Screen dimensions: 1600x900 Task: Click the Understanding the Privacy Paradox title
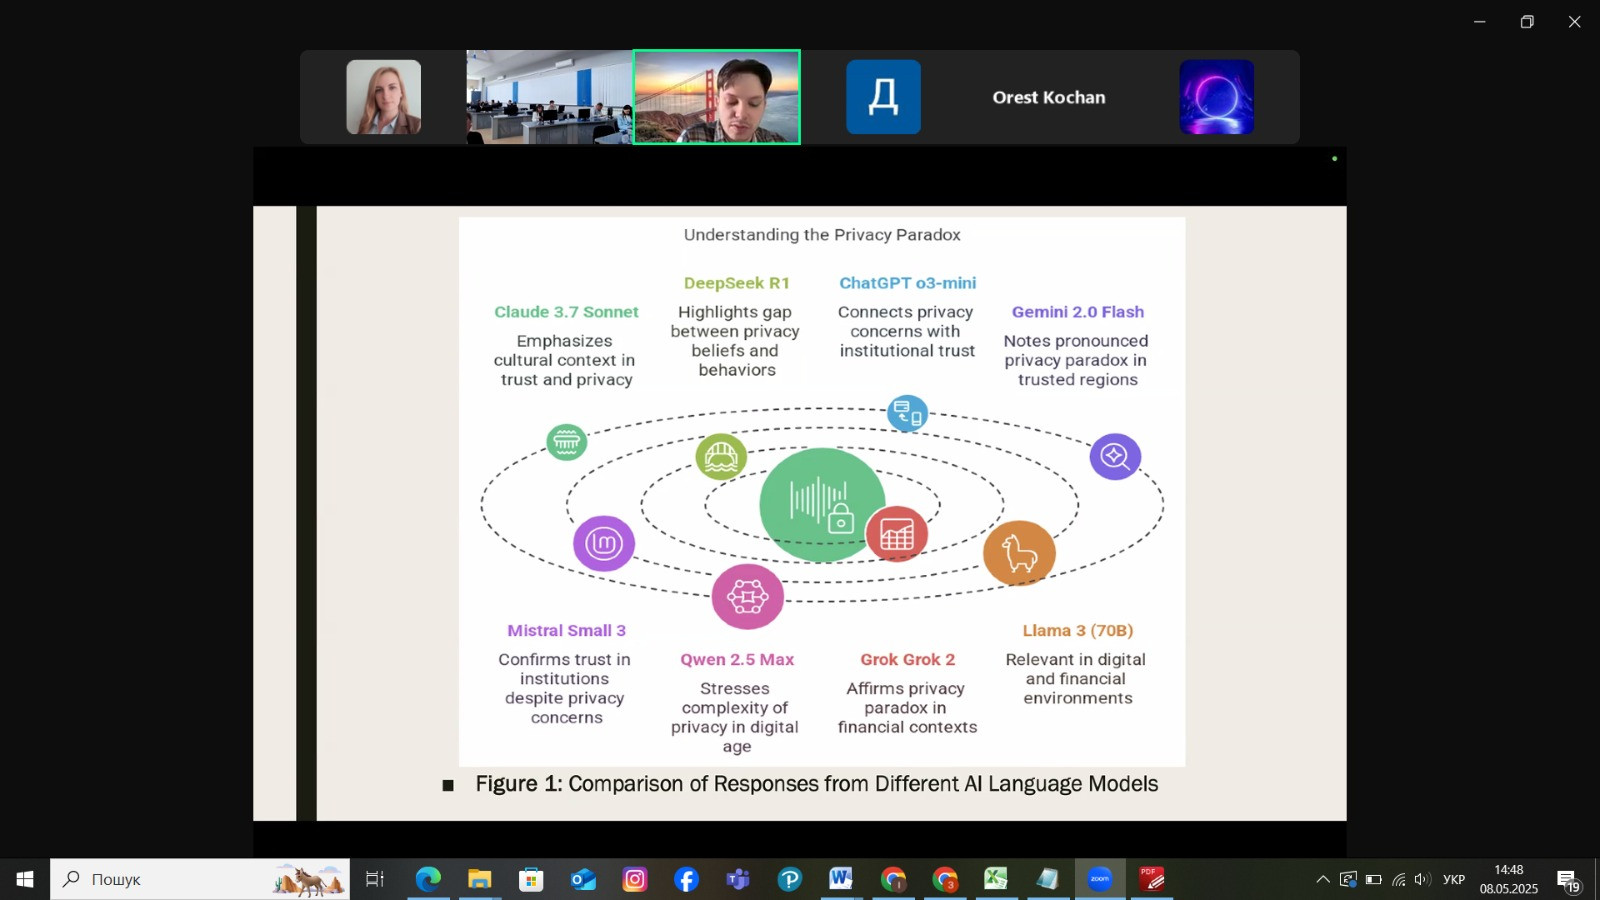coord(822,235)
